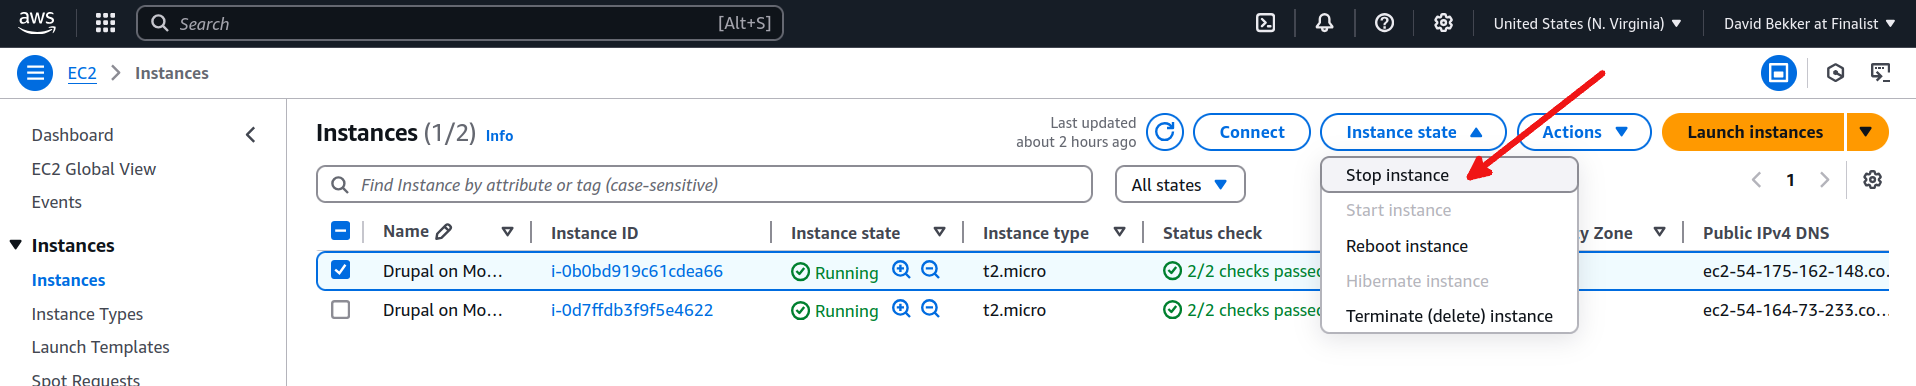Open Events in the sidebar
This screenshot has width=1916, height=386.
click(57, 202)
